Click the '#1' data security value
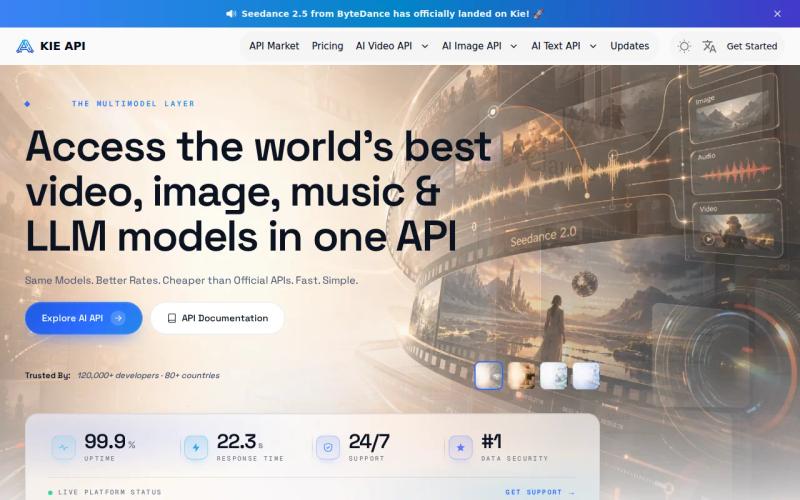 pyautogui.click(x=491, y=441)
